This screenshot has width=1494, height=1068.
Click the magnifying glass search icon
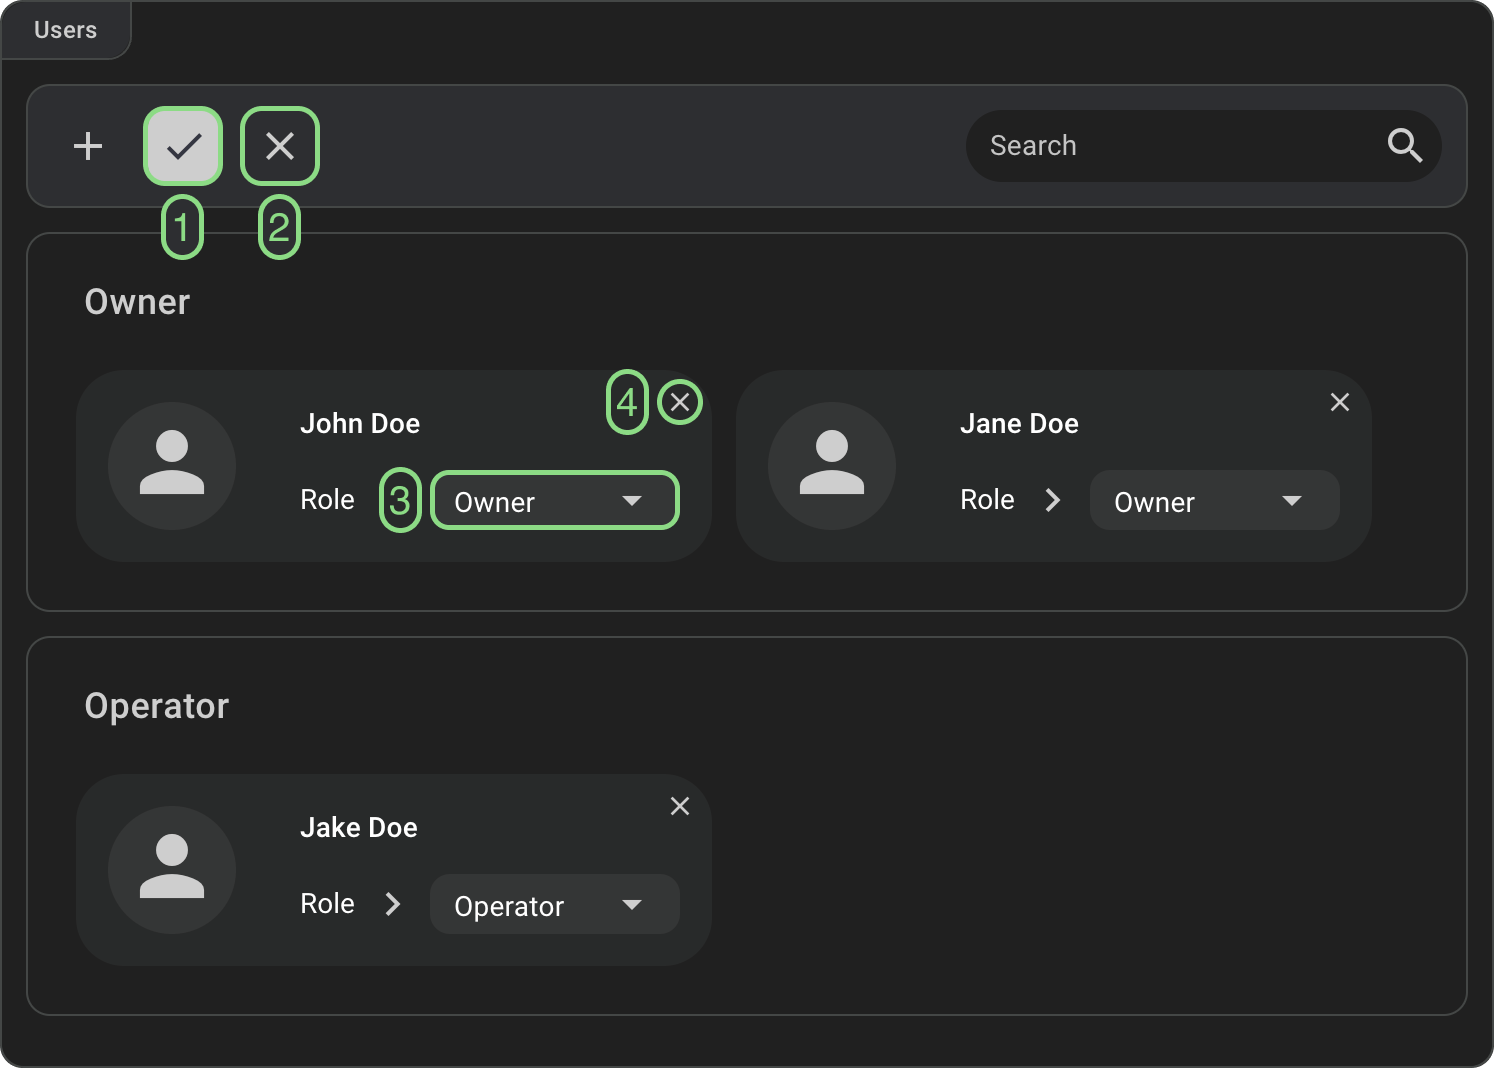coord(1404,146)
